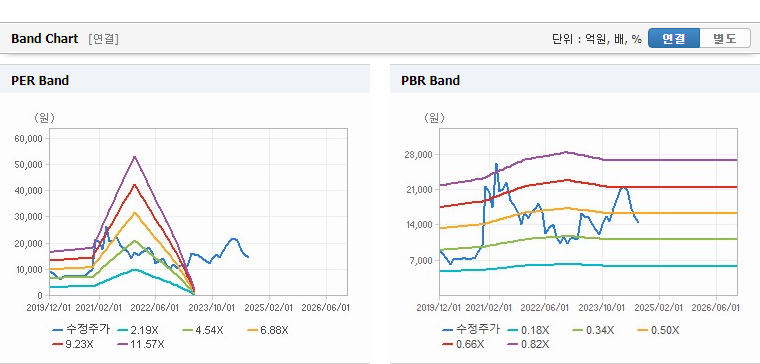This screenshot has width=760, height=364.
Task: Click the 7,000 y-axis label in PBR chart
Action: (x=421, y=260)
